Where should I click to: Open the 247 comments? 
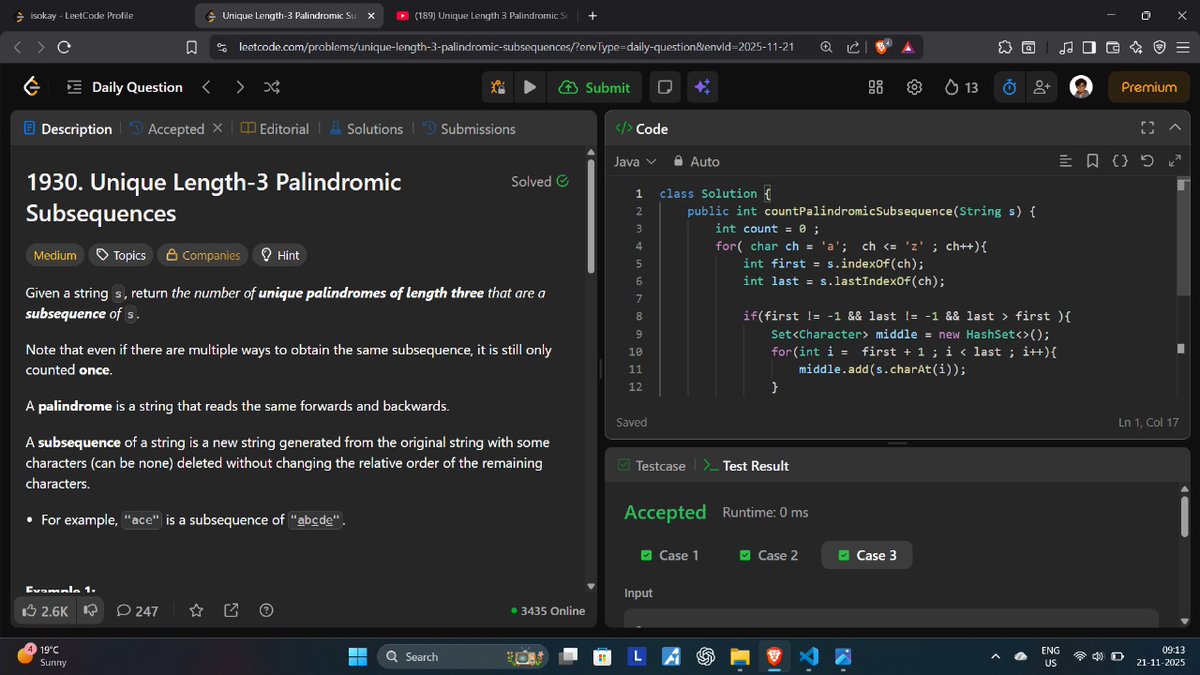(x=137, y=610)
